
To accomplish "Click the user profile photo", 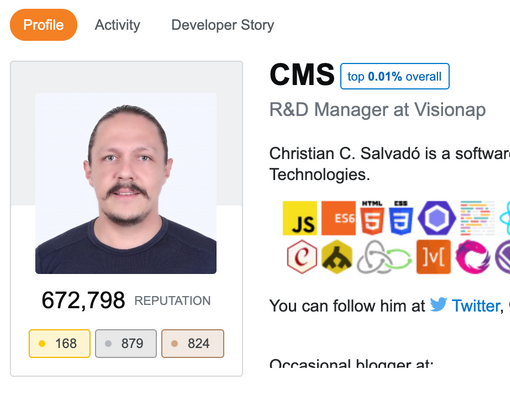I will coord(126,183).
